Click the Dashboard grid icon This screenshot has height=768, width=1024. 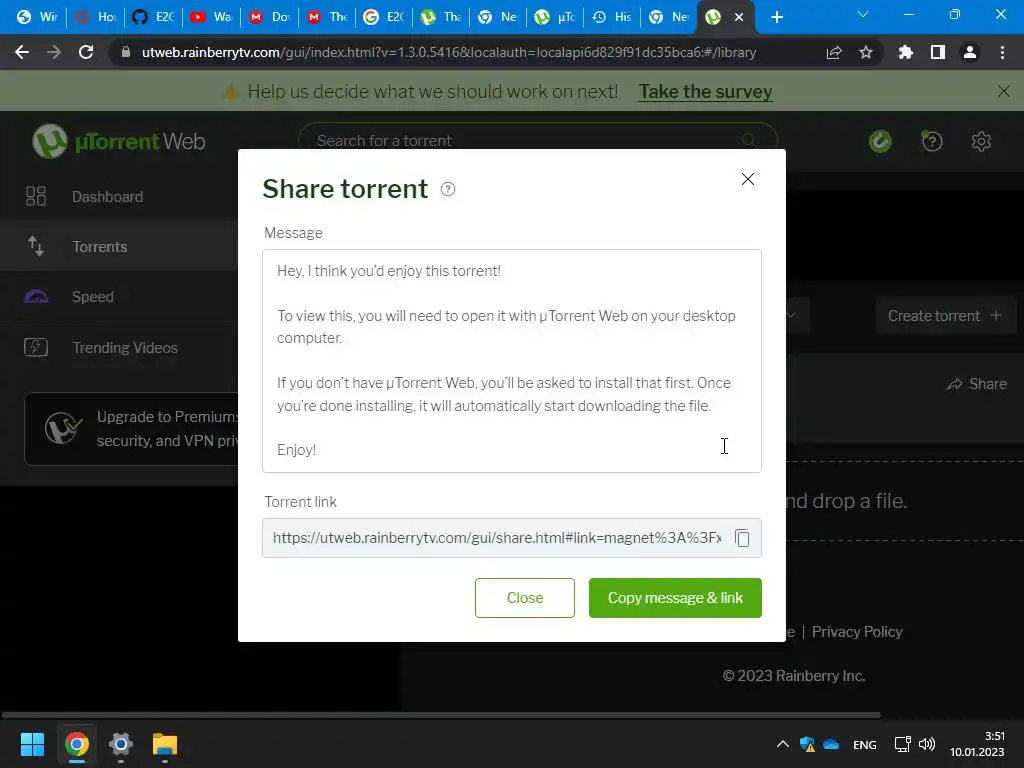click(36, 196)
